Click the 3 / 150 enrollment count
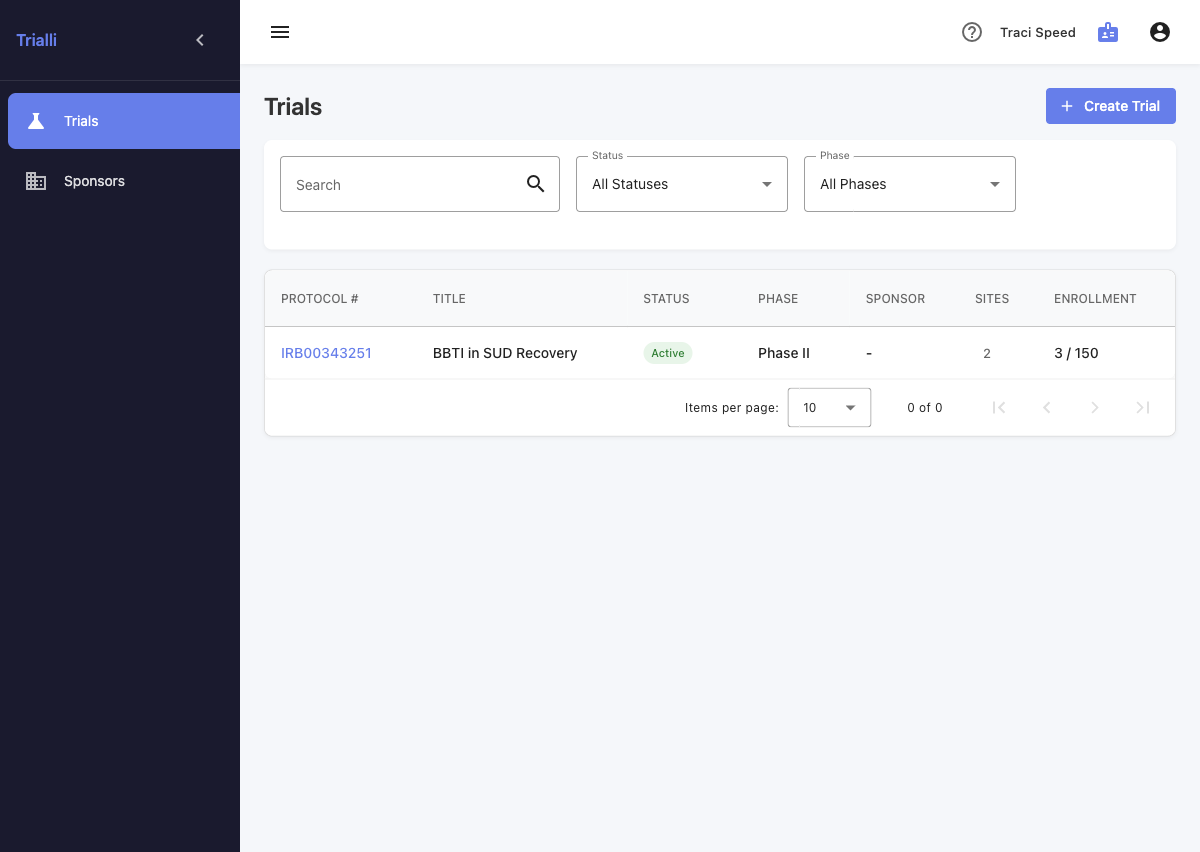 1076,353
